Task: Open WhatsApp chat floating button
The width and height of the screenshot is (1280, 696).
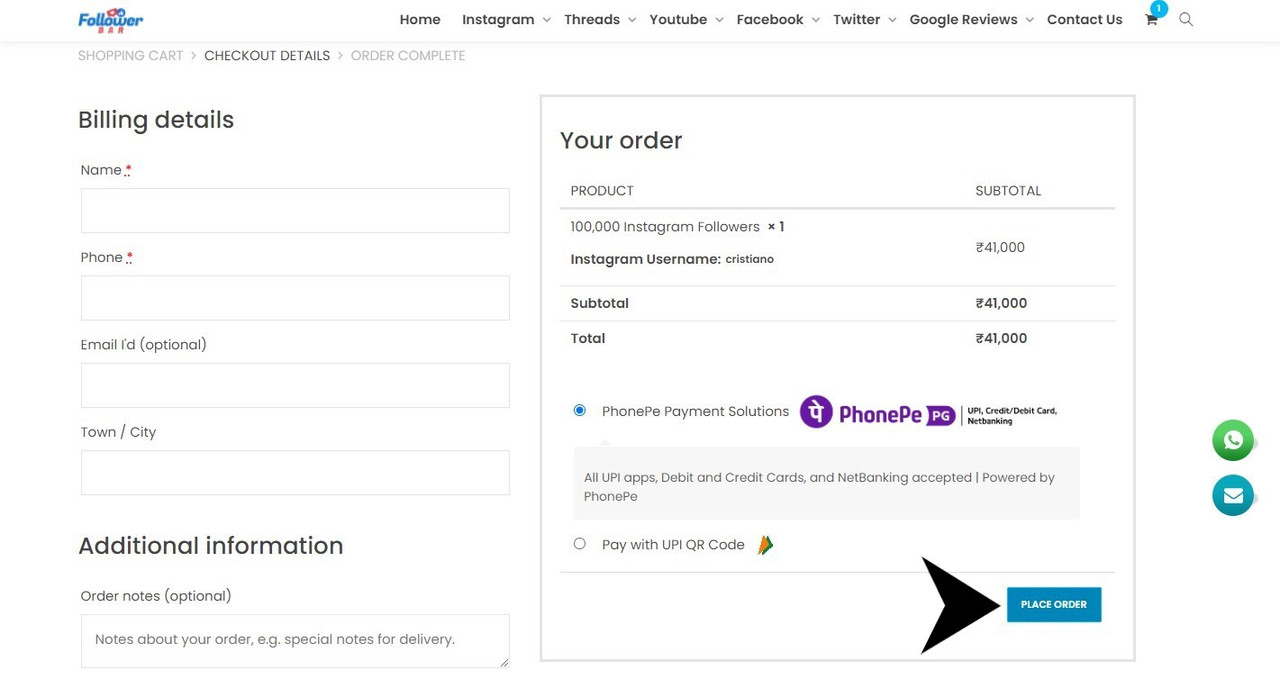Action: click(x=1233, y=440)
